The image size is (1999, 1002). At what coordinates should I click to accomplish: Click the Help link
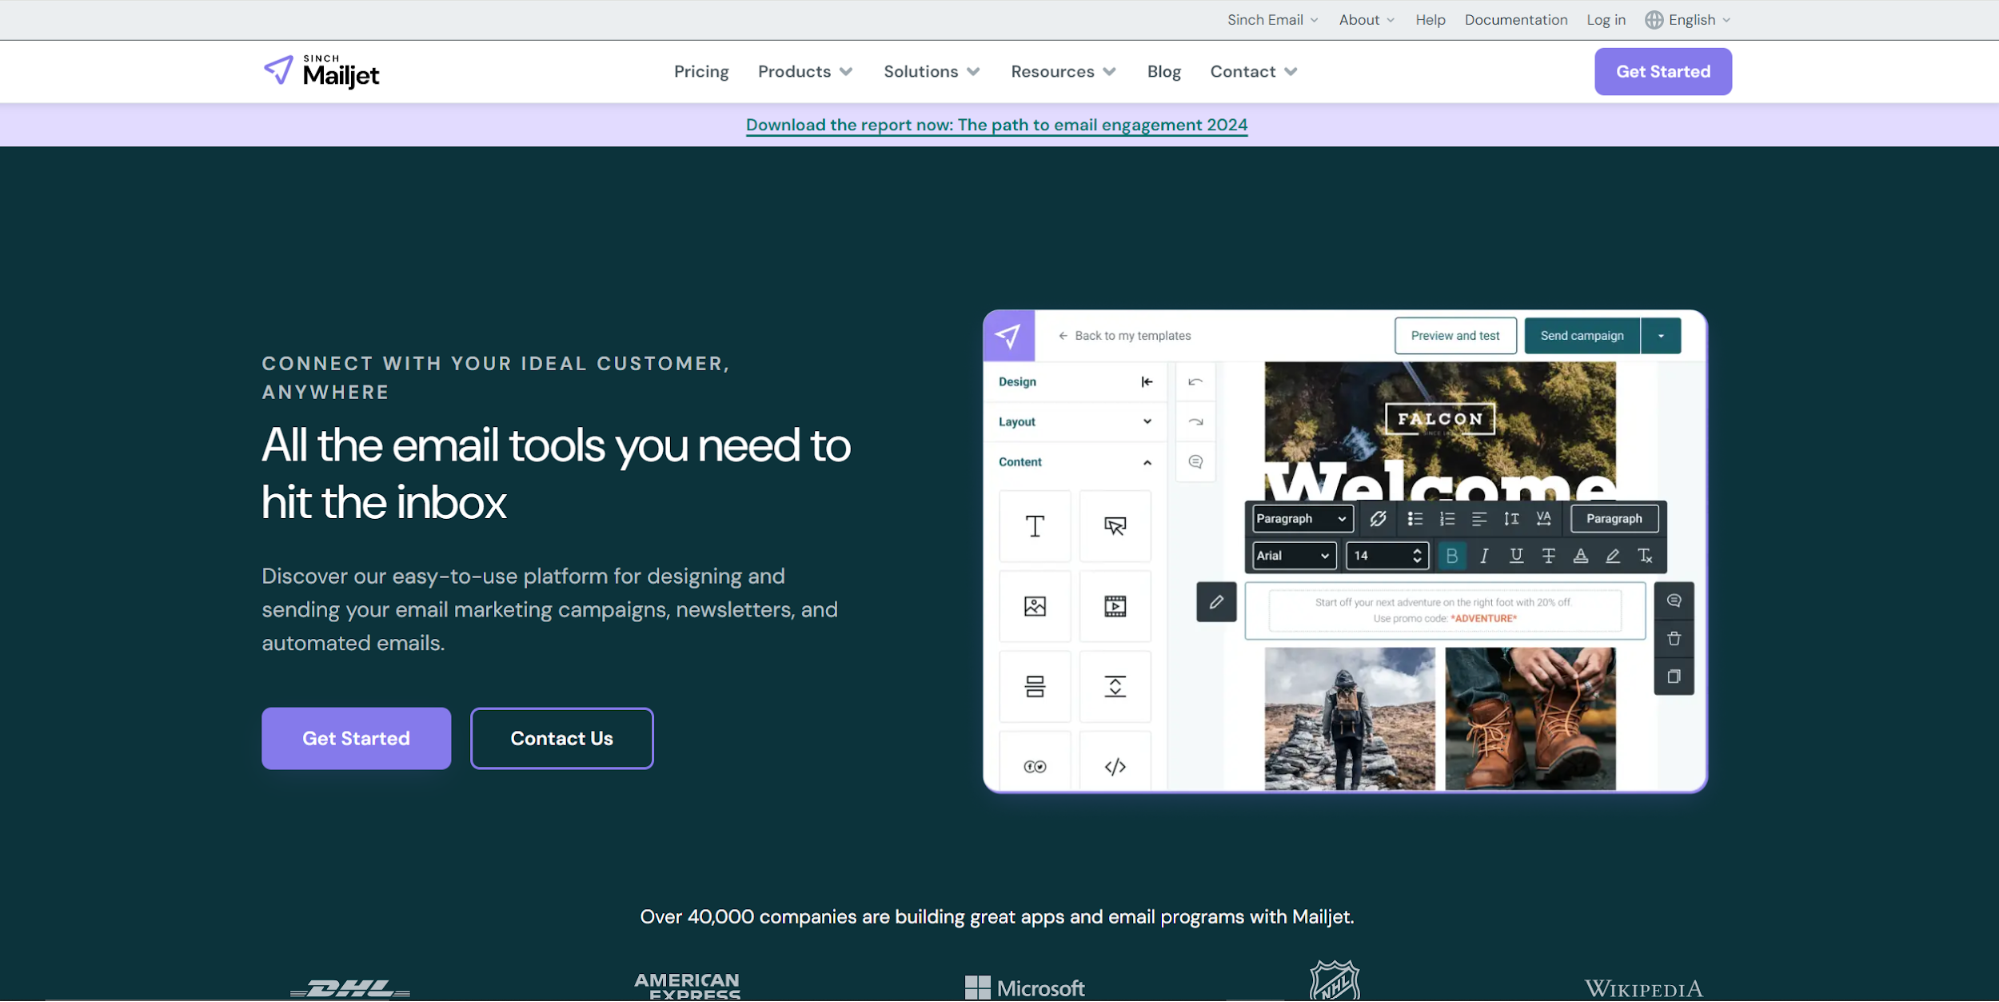[1430, 20]
